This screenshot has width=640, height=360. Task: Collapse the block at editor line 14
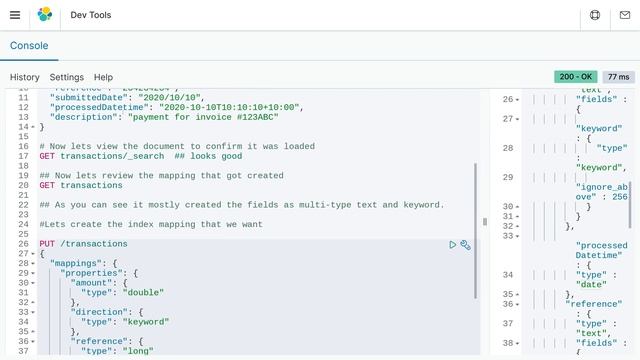point(33,127)
